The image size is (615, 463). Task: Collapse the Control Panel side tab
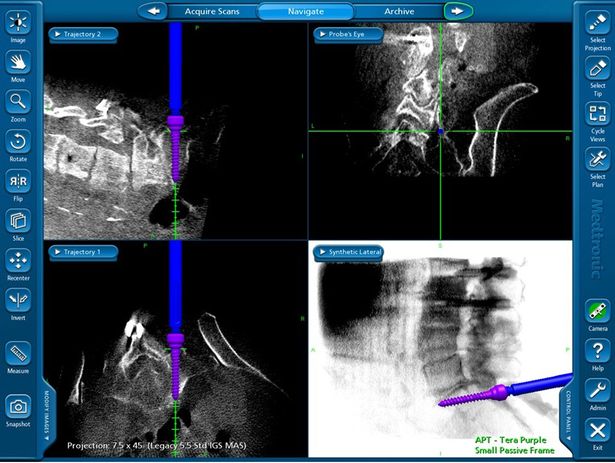click(568, 416)
